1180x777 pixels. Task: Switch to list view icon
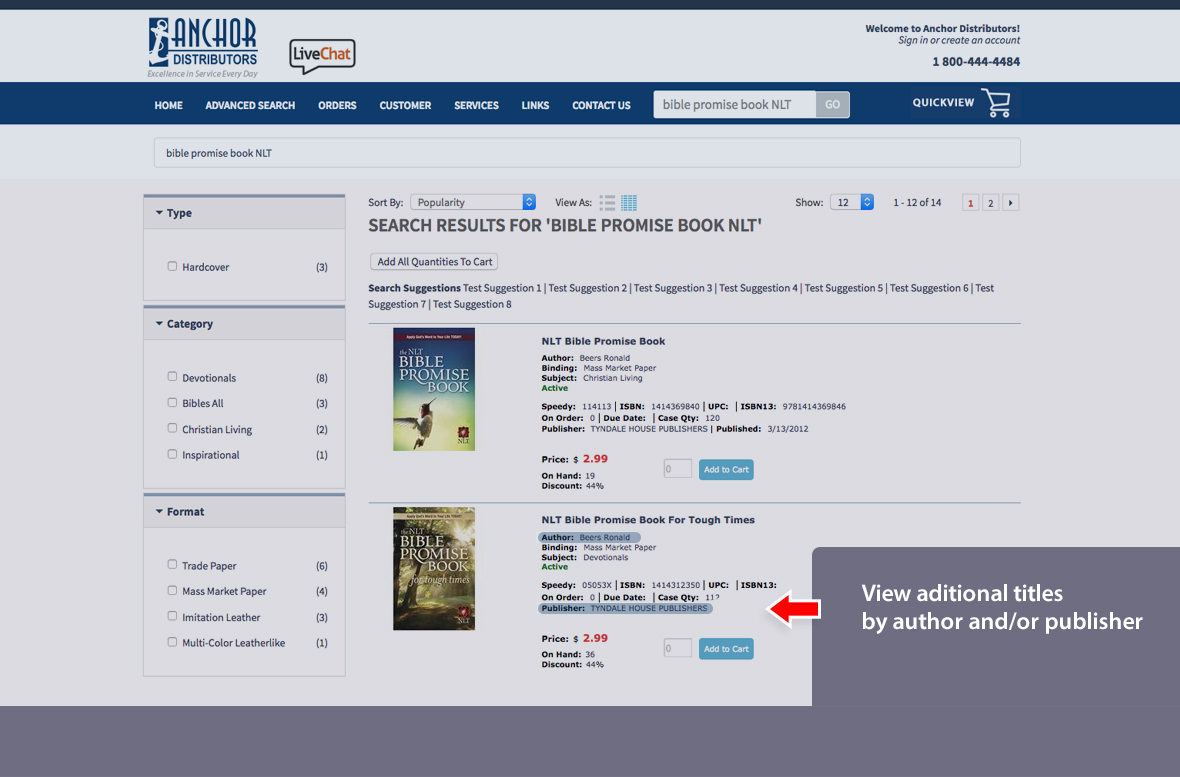tap(607, 203)
